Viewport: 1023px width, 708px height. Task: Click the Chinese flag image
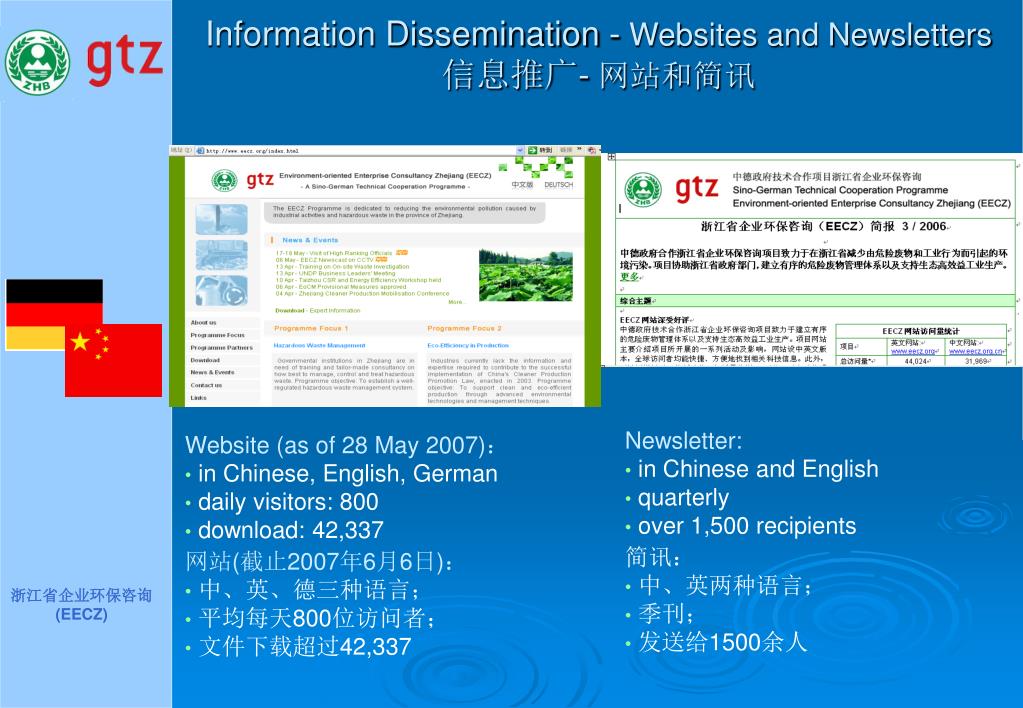tap(114, 360)
